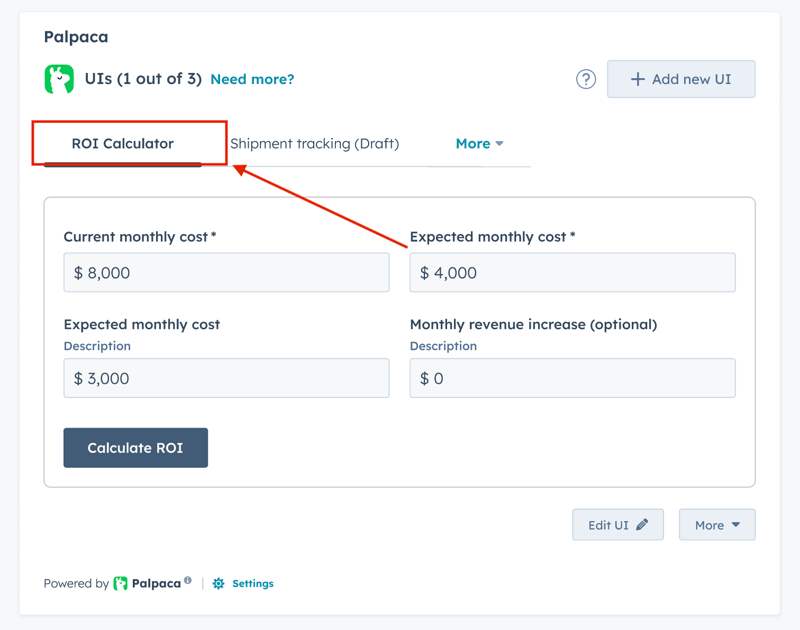The image size is (800, 630).
Task: Follow the "Need more?" link
Action: 252,79
